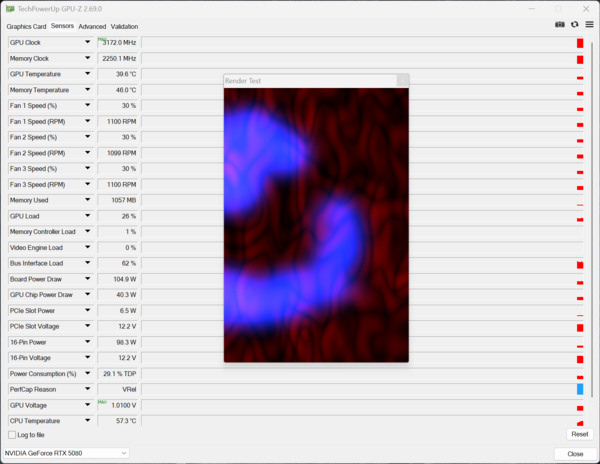Screen dimensions: 600x464
Task: Click the blue PerfCap Reason indicator
Action: coord(580,389)
